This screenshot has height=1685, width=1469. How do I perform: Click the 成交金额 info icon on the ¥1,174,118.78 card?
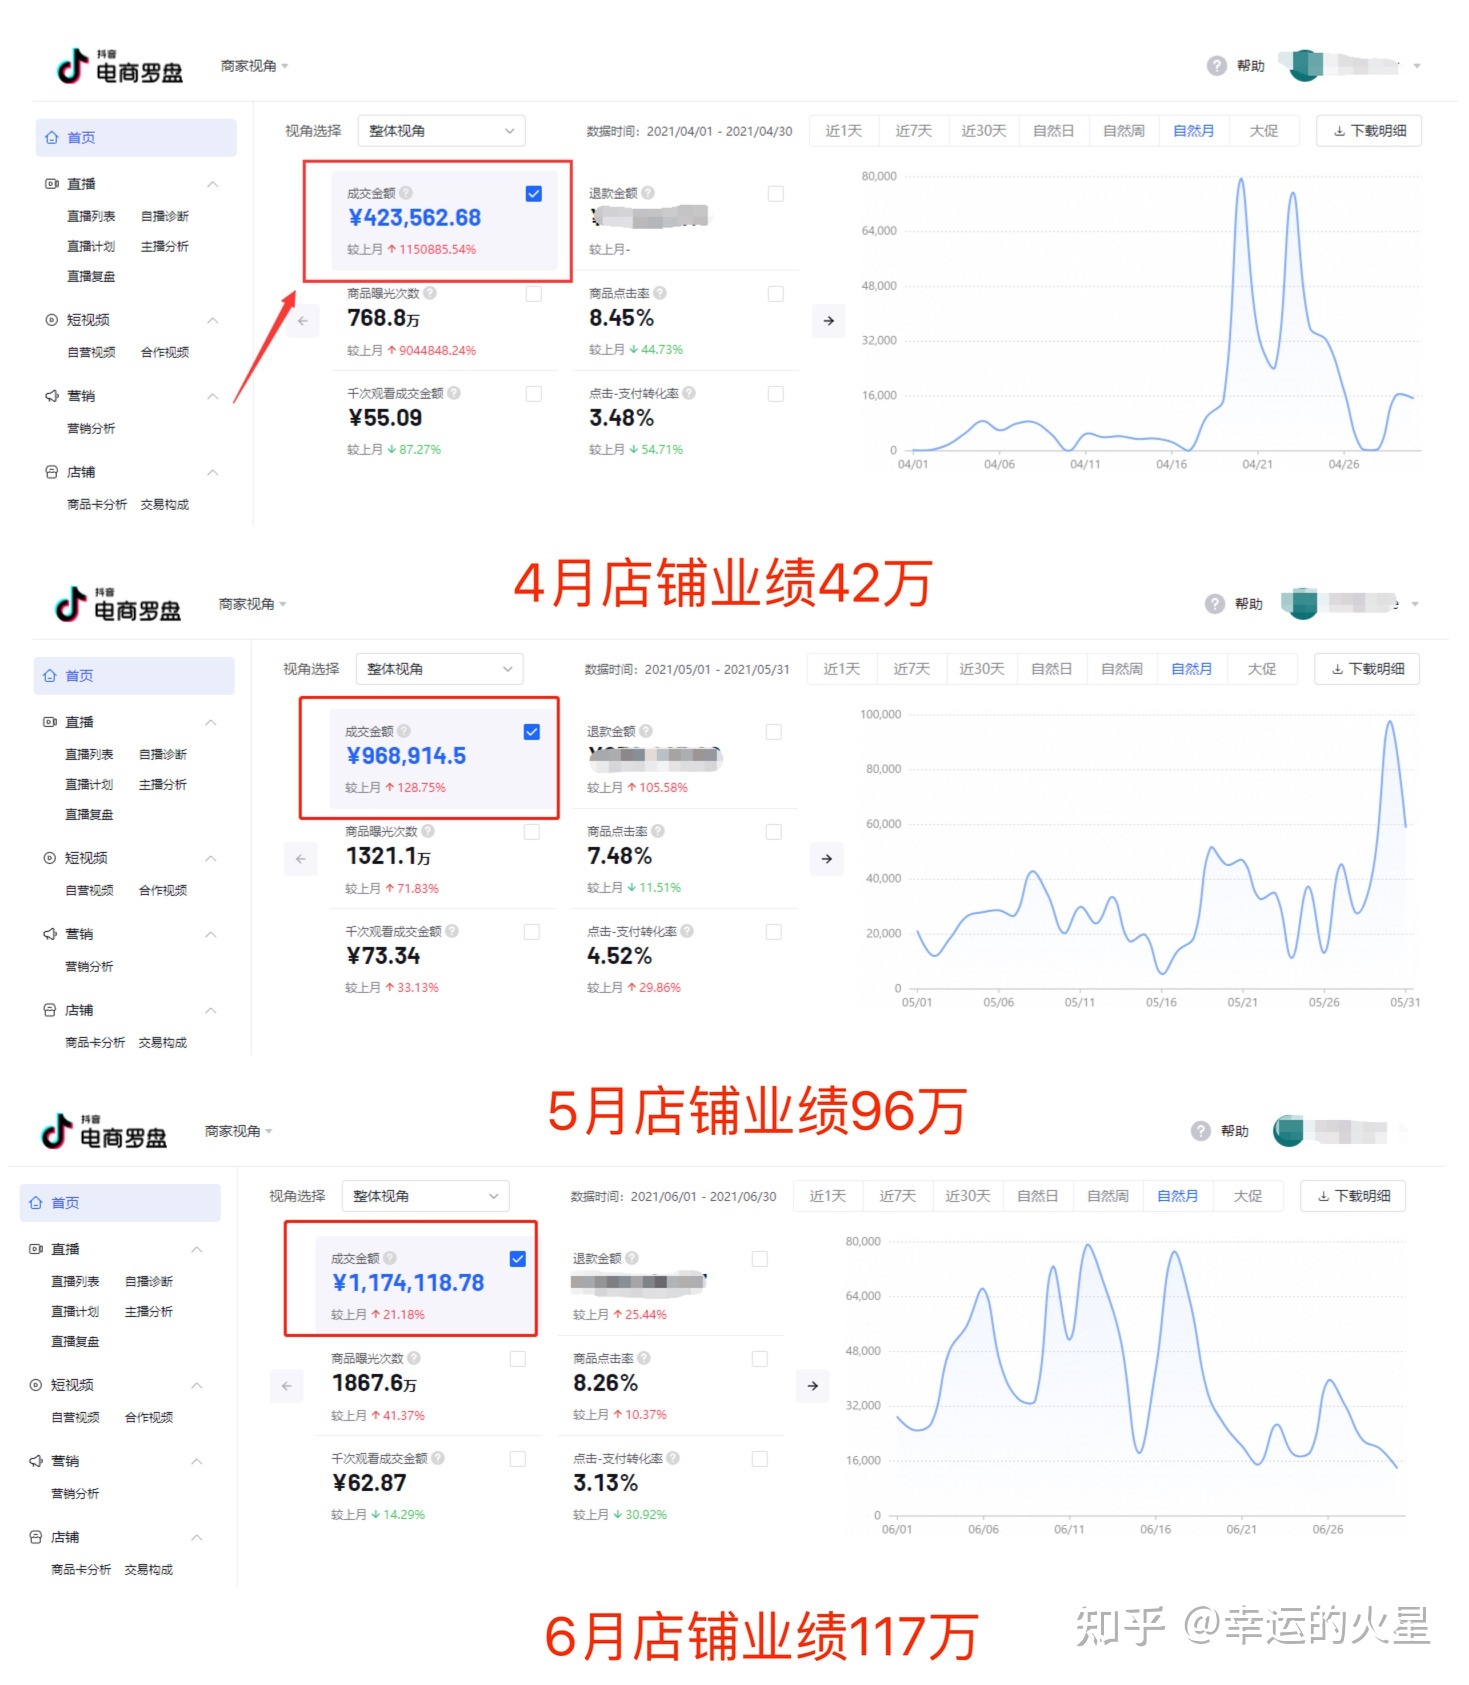click(390, 1258)
